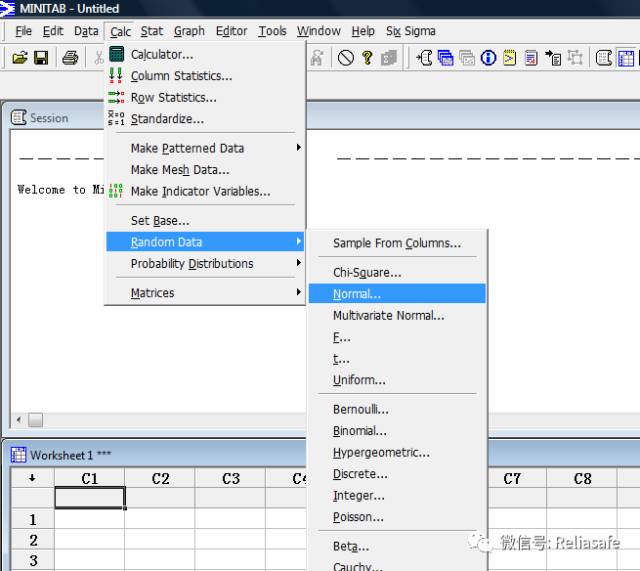The image size is (640, 571).
Task: Select Normal random data option
Action: point(397,294)
